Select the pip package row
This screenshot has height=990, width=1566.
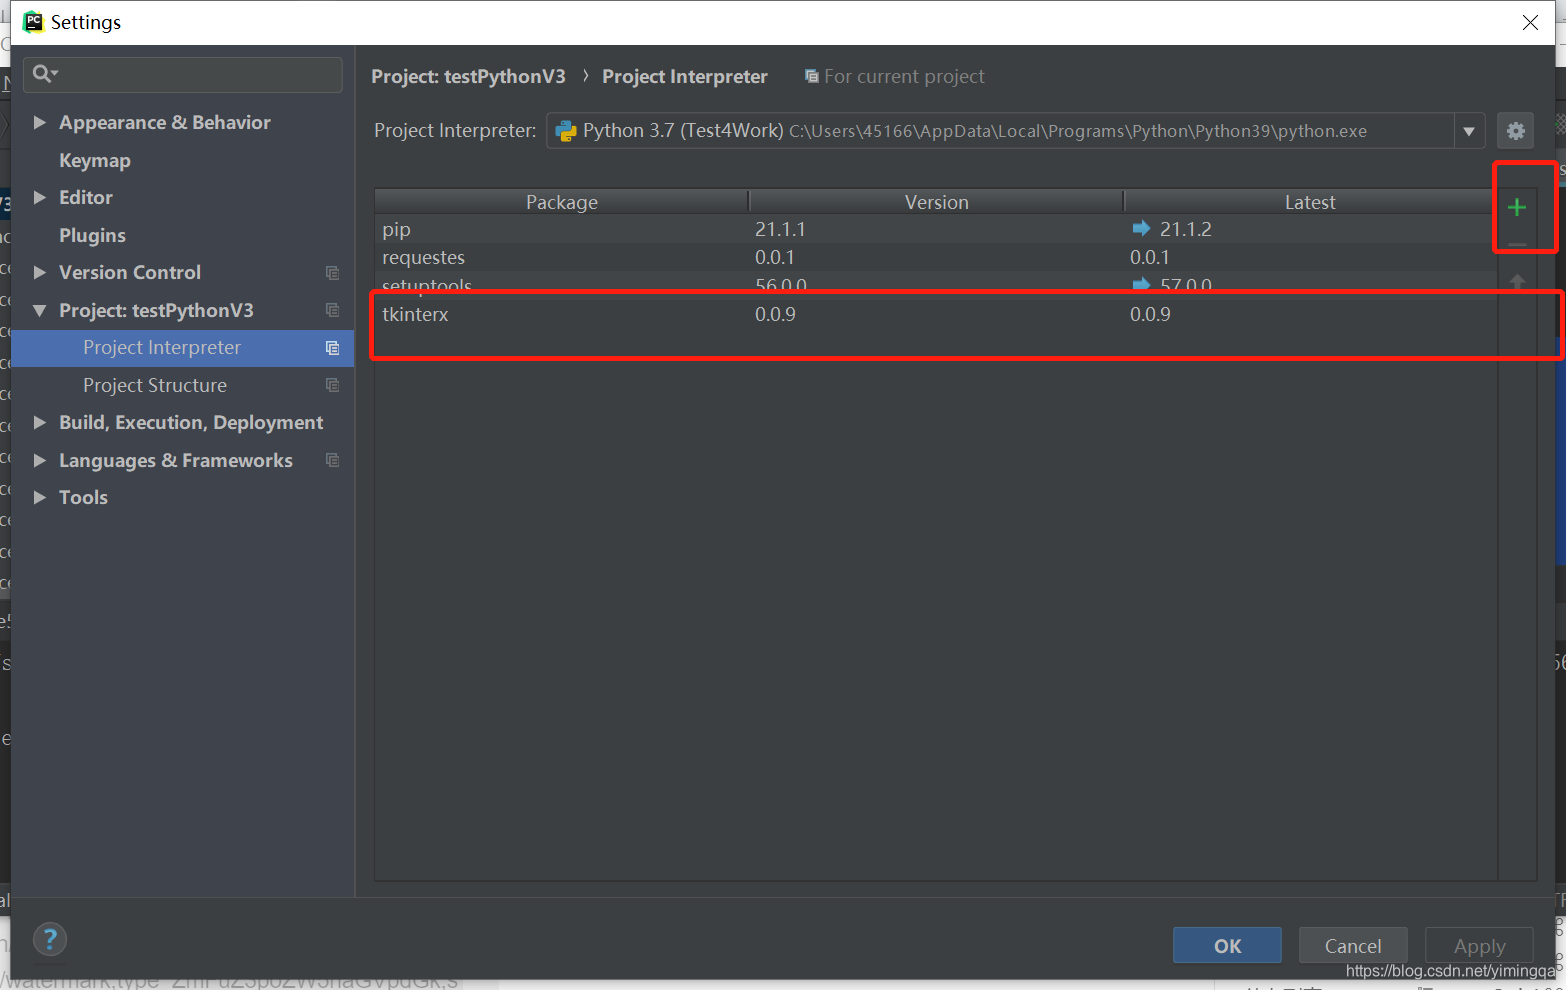click(936, 229)
